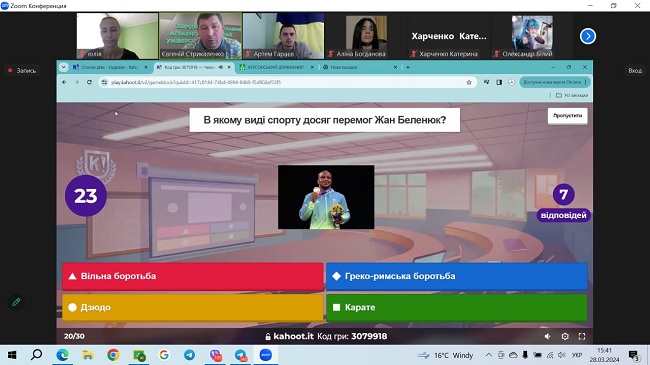Toggle Chrome side panel icon
The width and height of the screenshot is (650, 365).
499,82
